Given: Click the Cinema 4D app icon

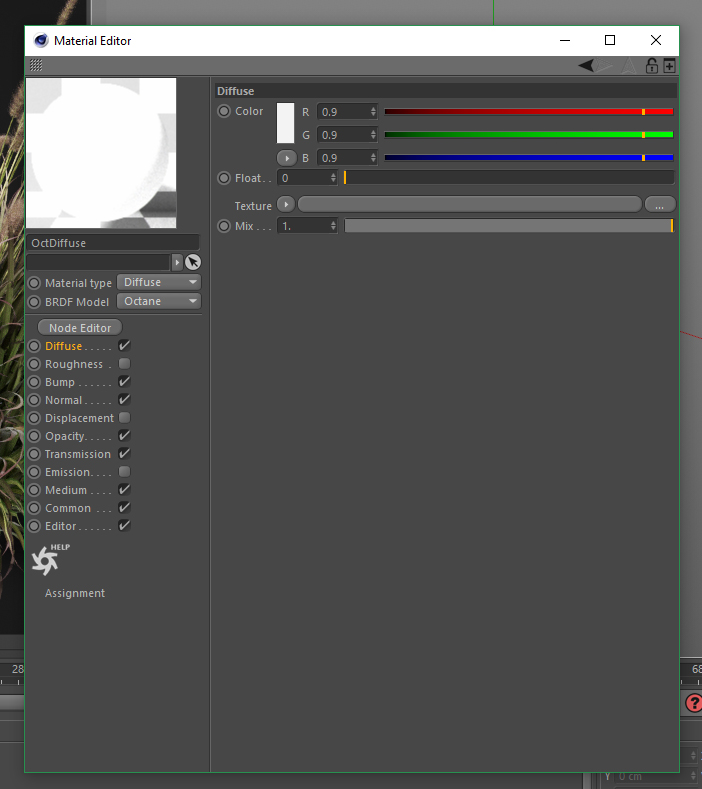Looking at the screenshot, I should (x=41, y=40).
